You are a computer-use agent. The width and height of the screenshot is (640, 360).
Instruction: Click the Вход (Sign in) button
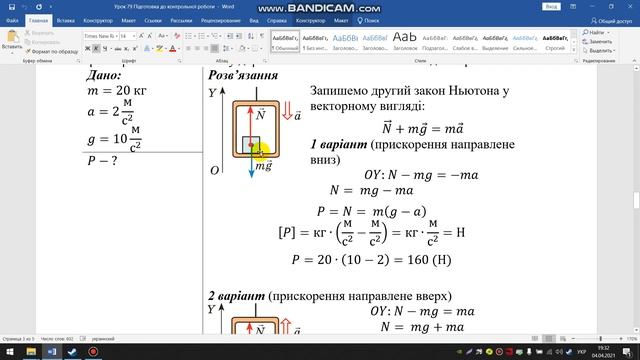tap(551, 7)
